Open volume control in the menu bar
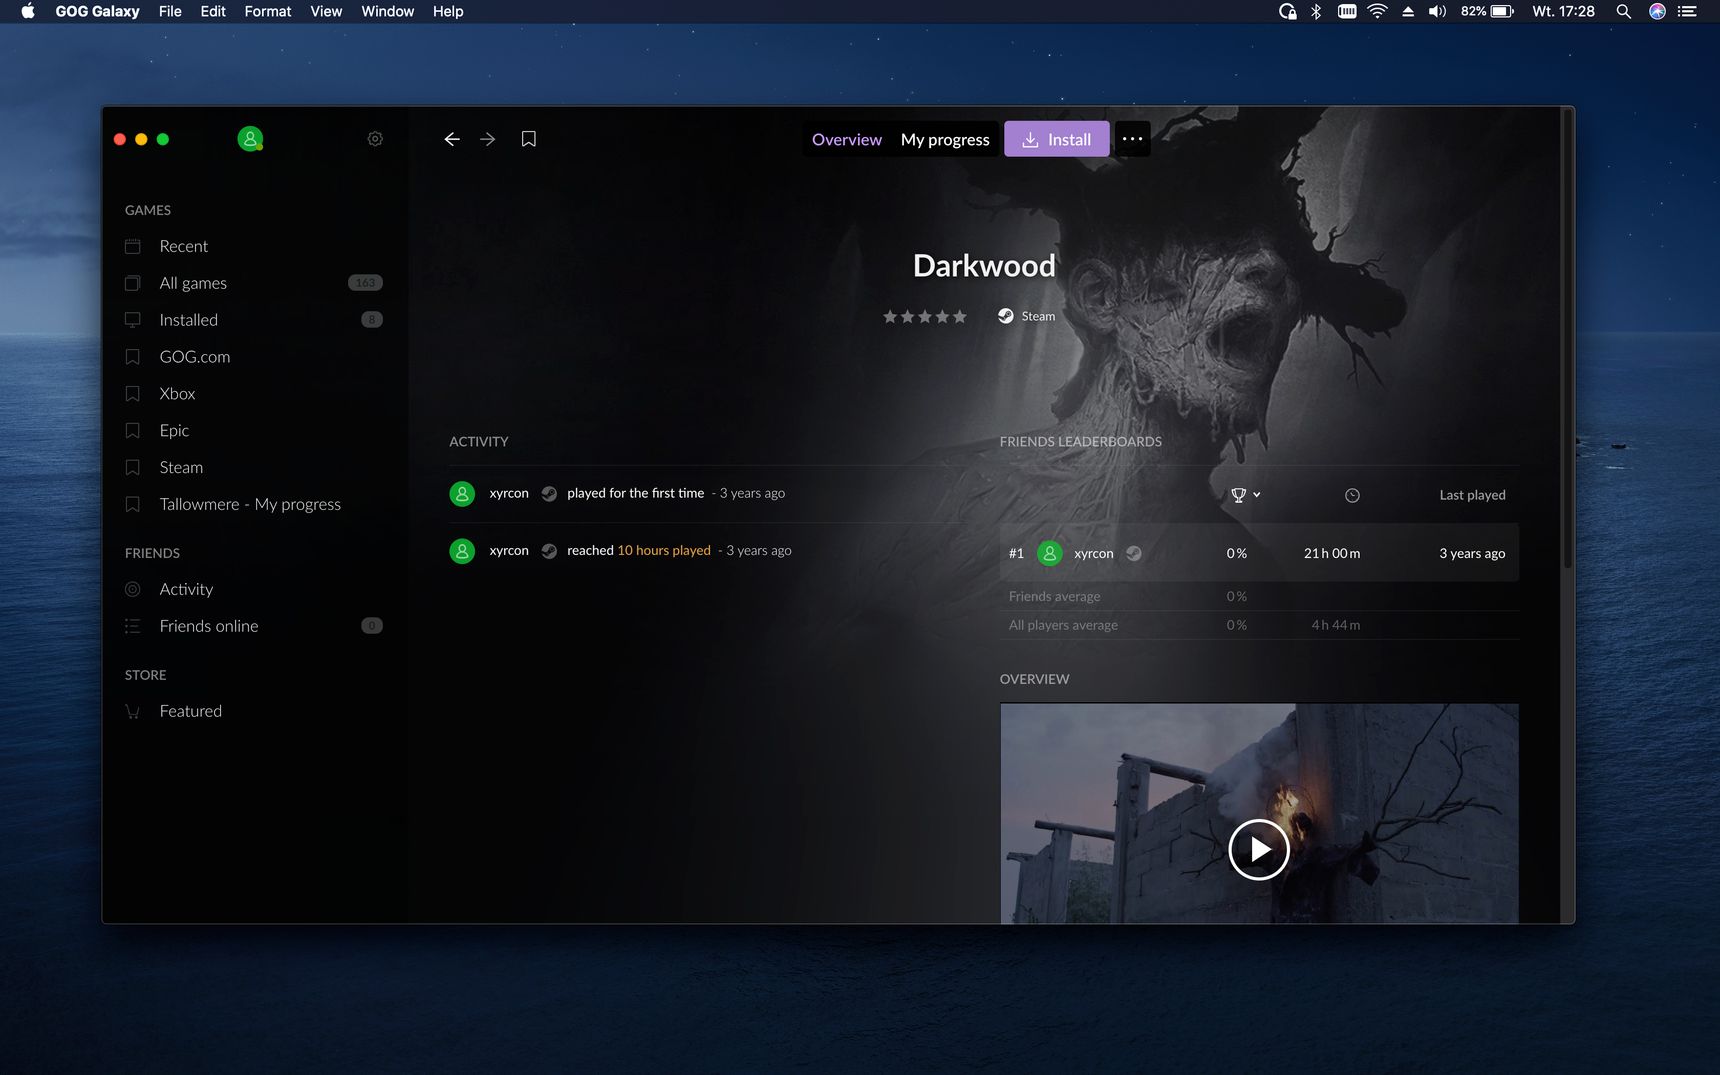The height and width of the screenshot is (1075, 1720). tap(1437, 11)
